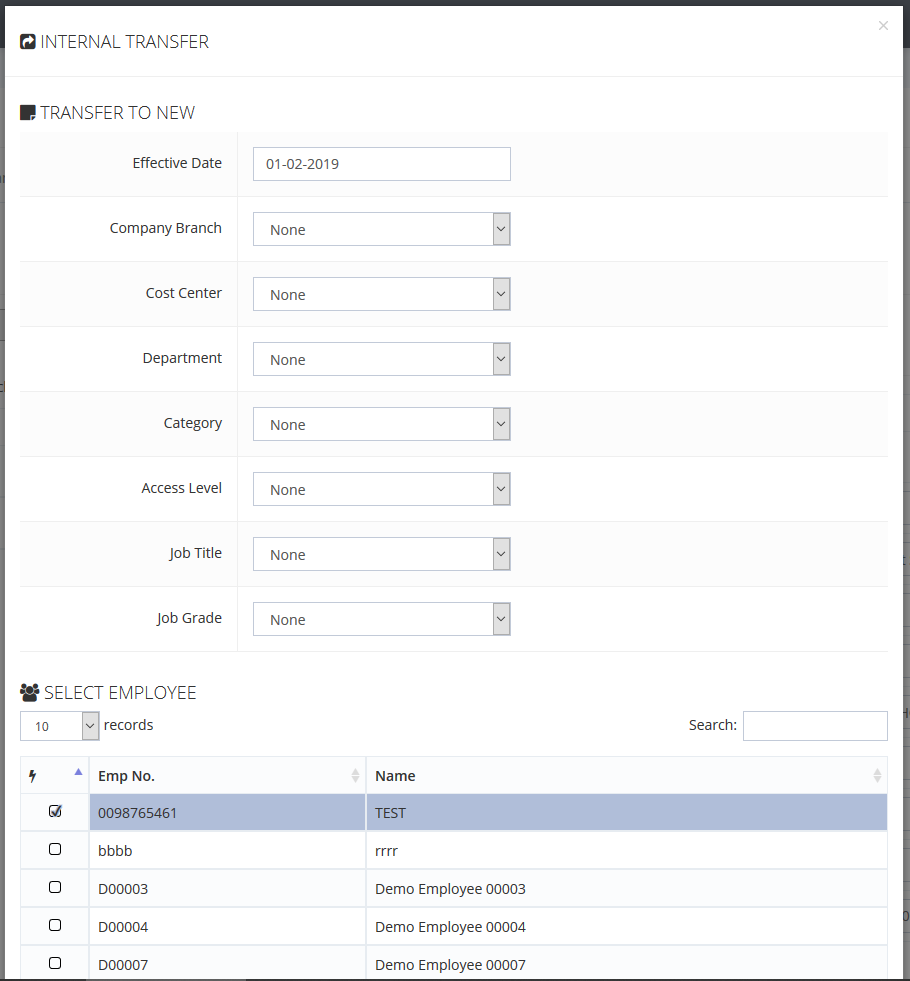Open the Access Level dropdown
This screenshot has height=981, width=910.
(x=381, y=489)
